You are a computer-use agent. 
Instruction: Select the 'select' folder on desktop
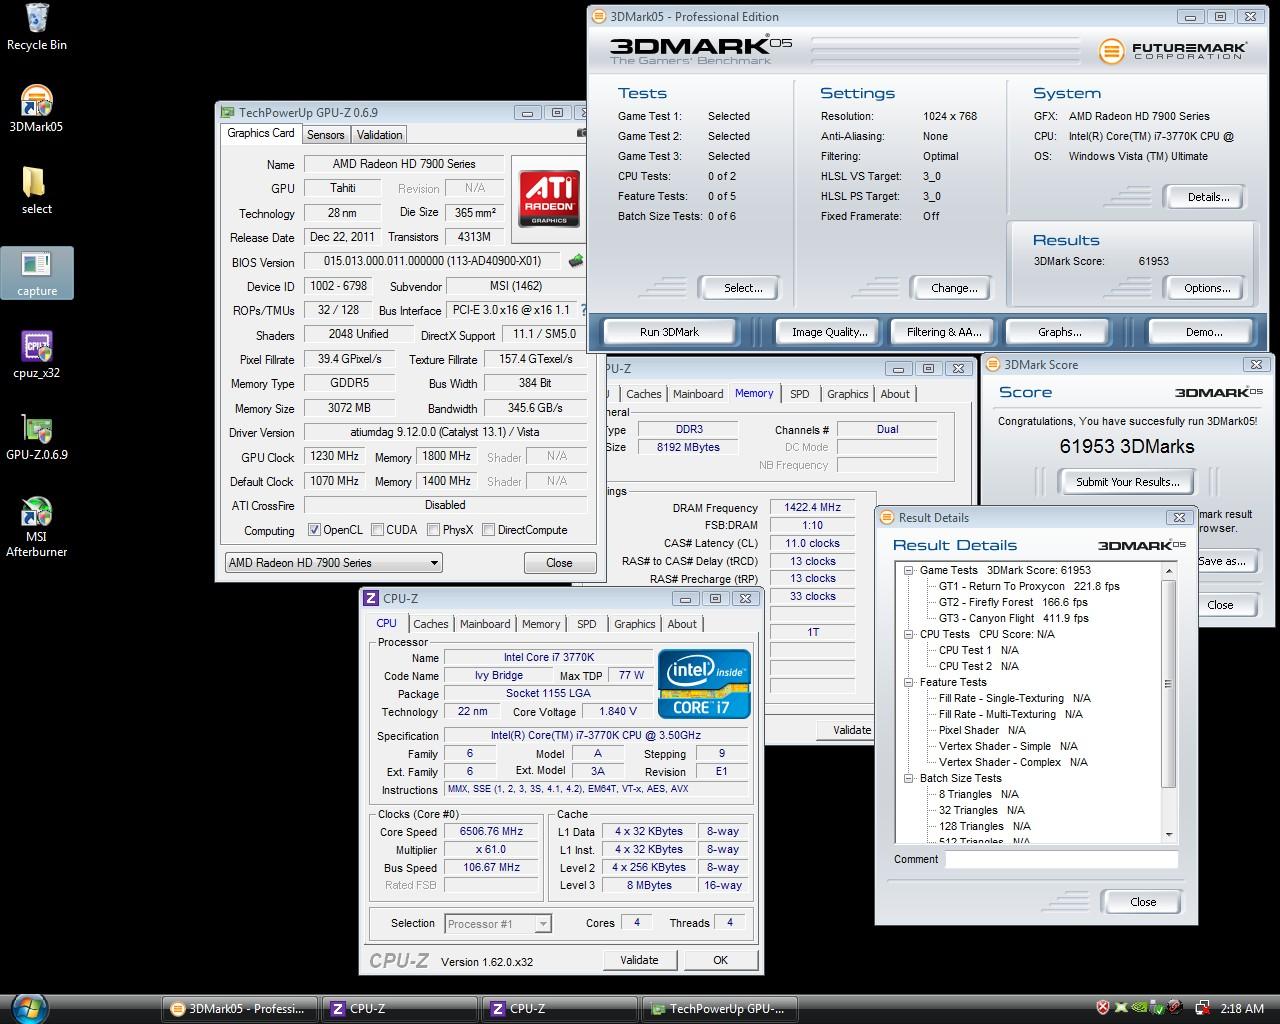point(36,190)
